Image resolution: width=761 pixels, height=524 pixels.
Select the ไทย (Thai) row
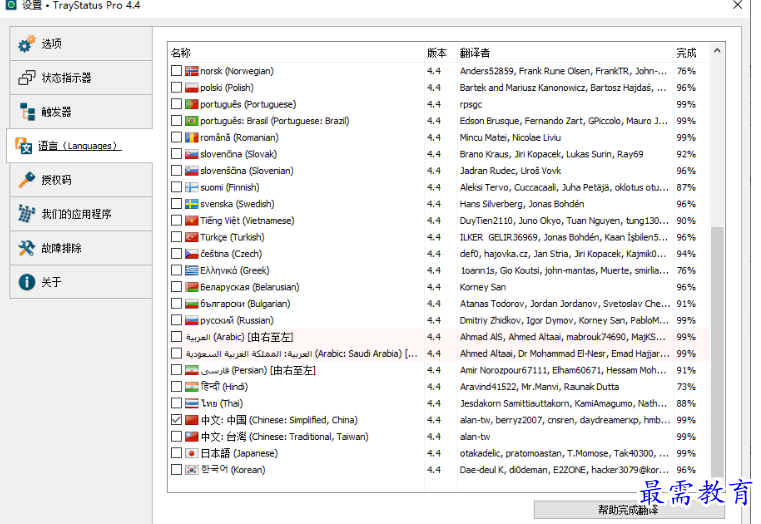point(438,403)
